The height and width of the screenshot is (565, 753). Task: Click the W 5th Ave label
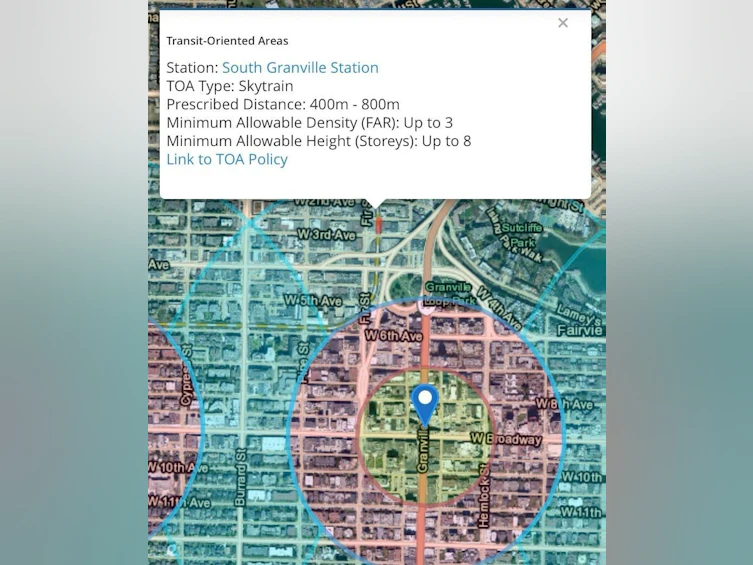[313, 301]
